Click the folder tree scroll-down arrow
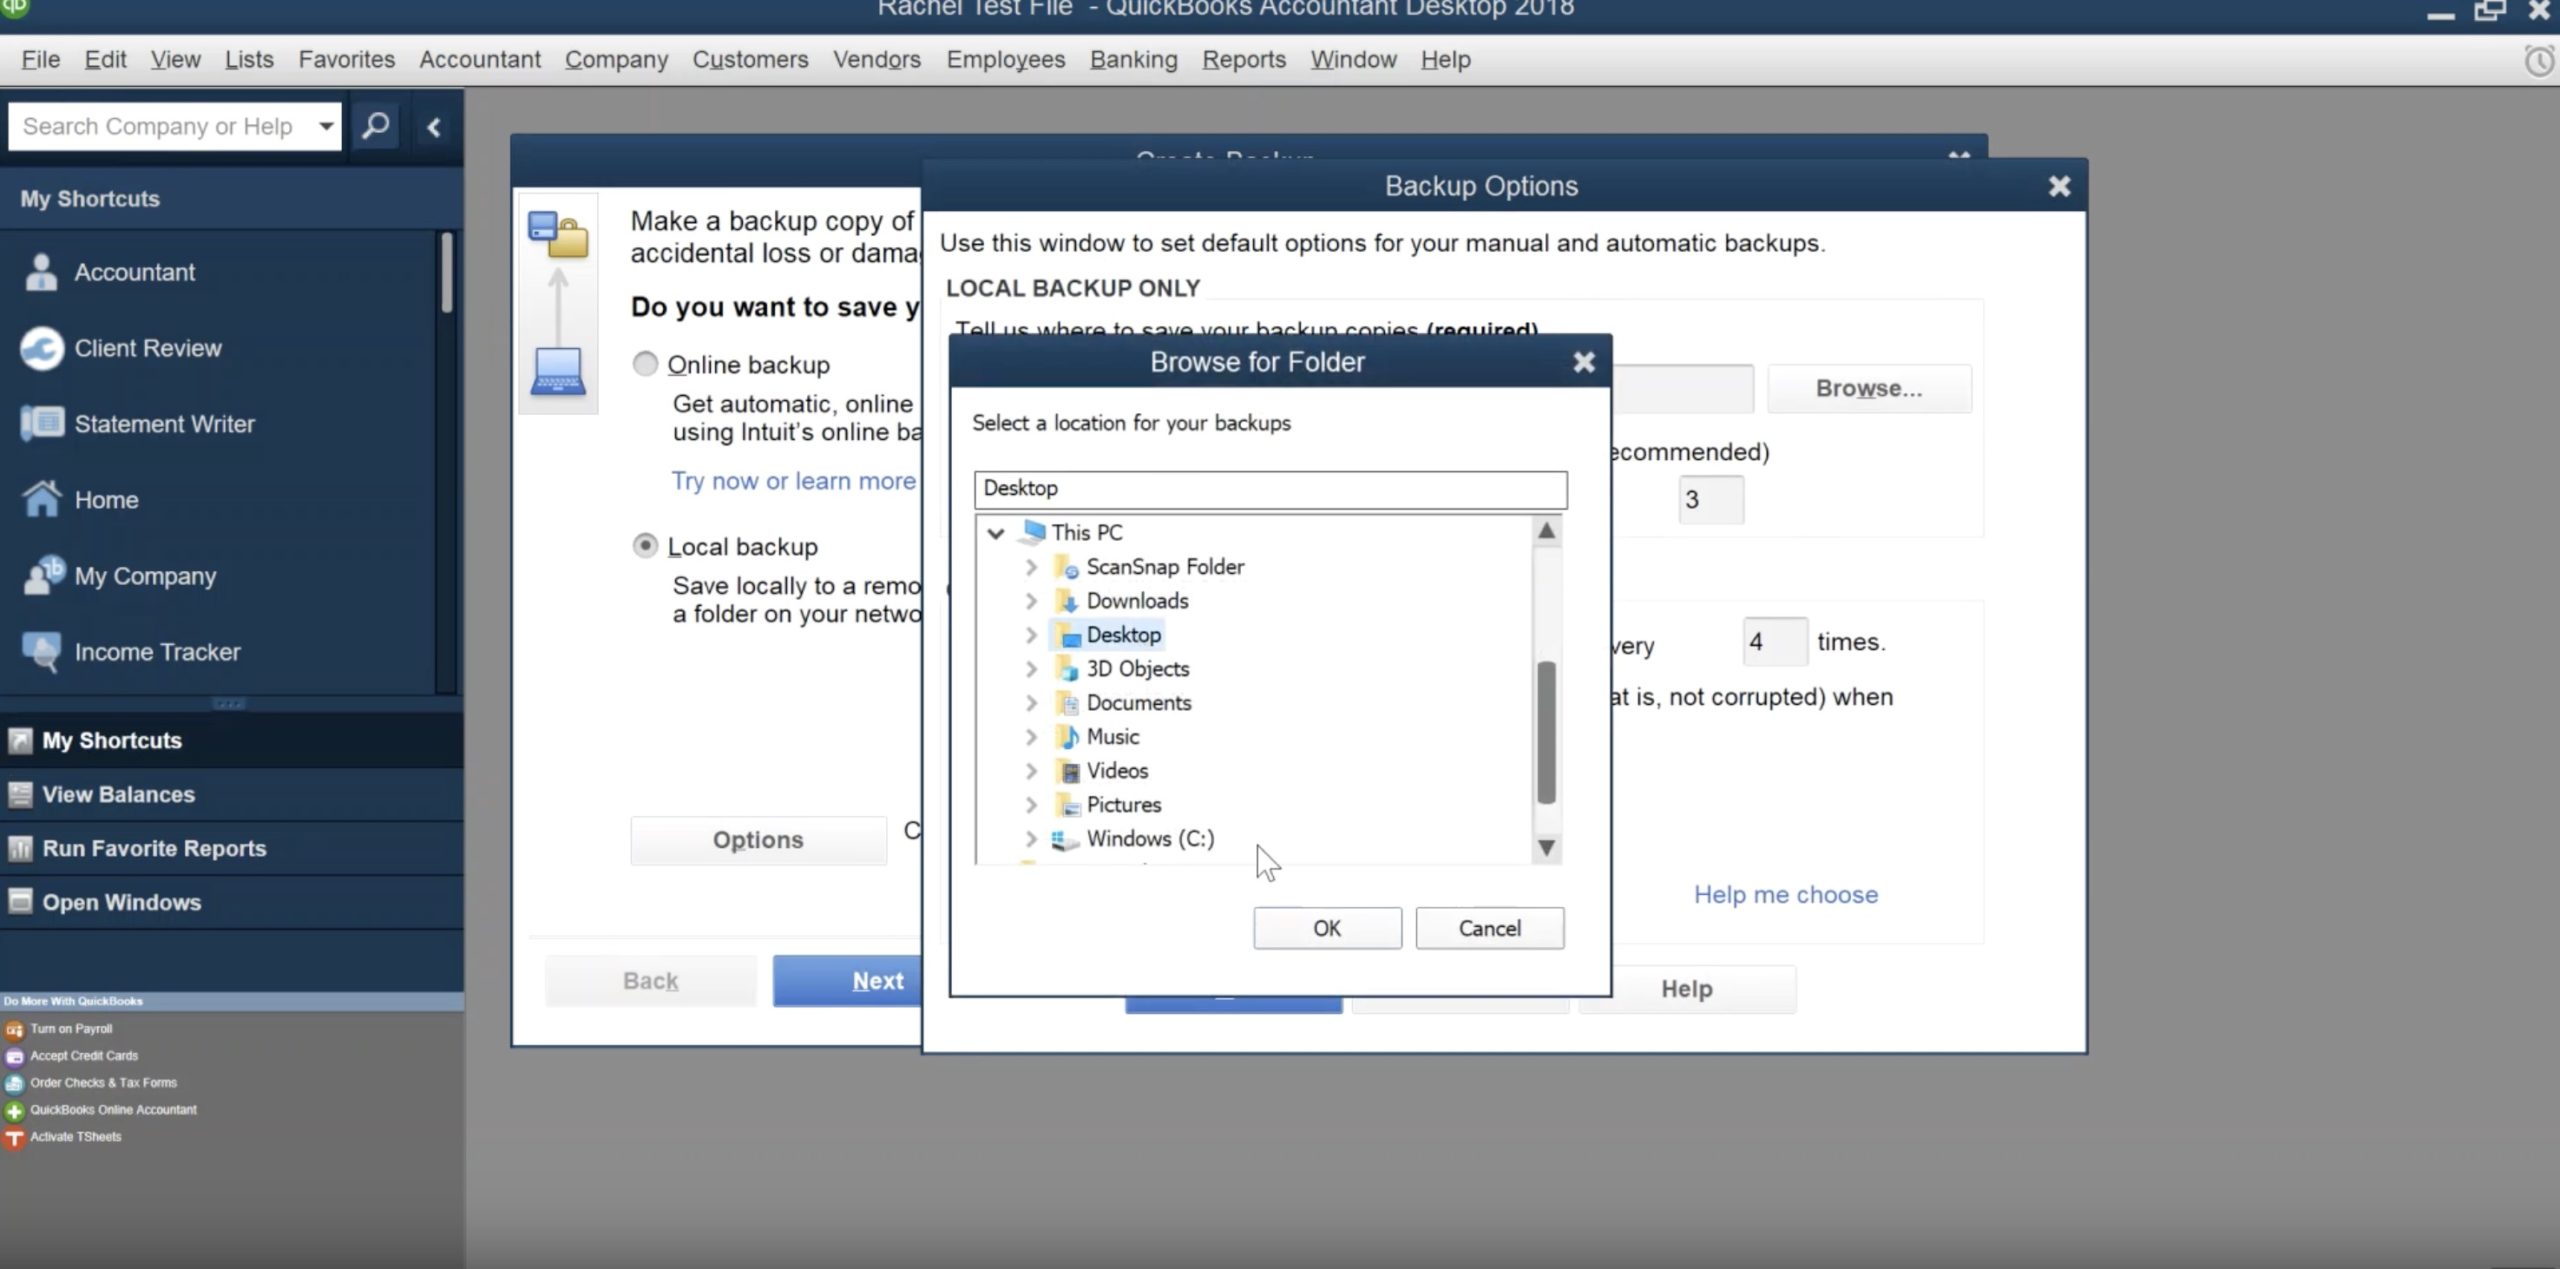This screenshot has width=2560, height=1269. pos(1546,848)
